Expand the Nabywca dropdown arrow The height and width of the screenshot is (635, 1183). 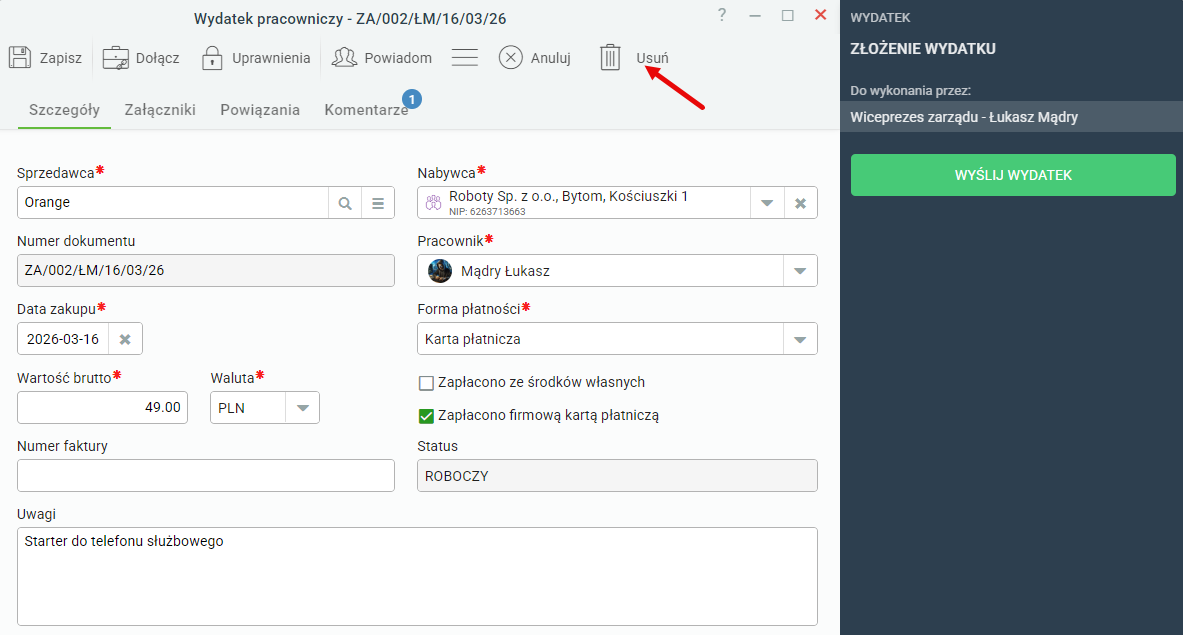(x=767, y=203)
